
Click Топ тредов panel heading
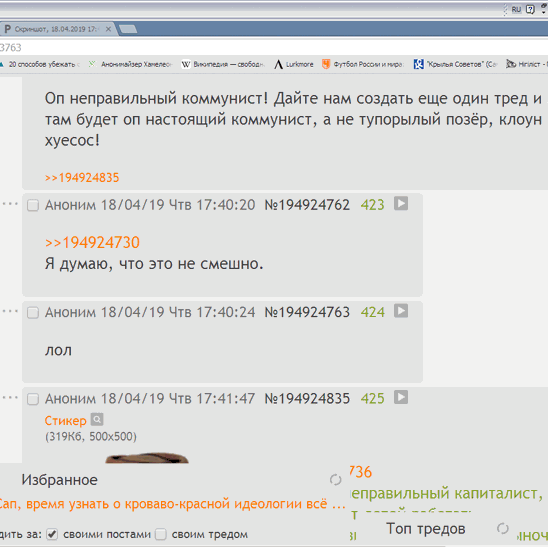coord(426,528)
